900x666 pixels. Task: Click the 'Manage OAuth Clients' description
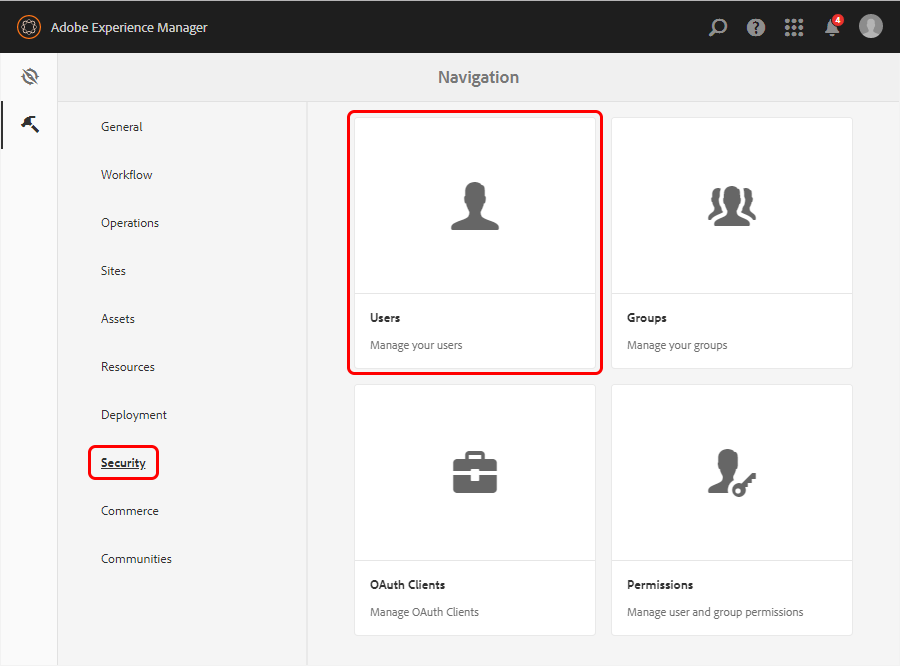pyautogui.click(x=424, y=612)
